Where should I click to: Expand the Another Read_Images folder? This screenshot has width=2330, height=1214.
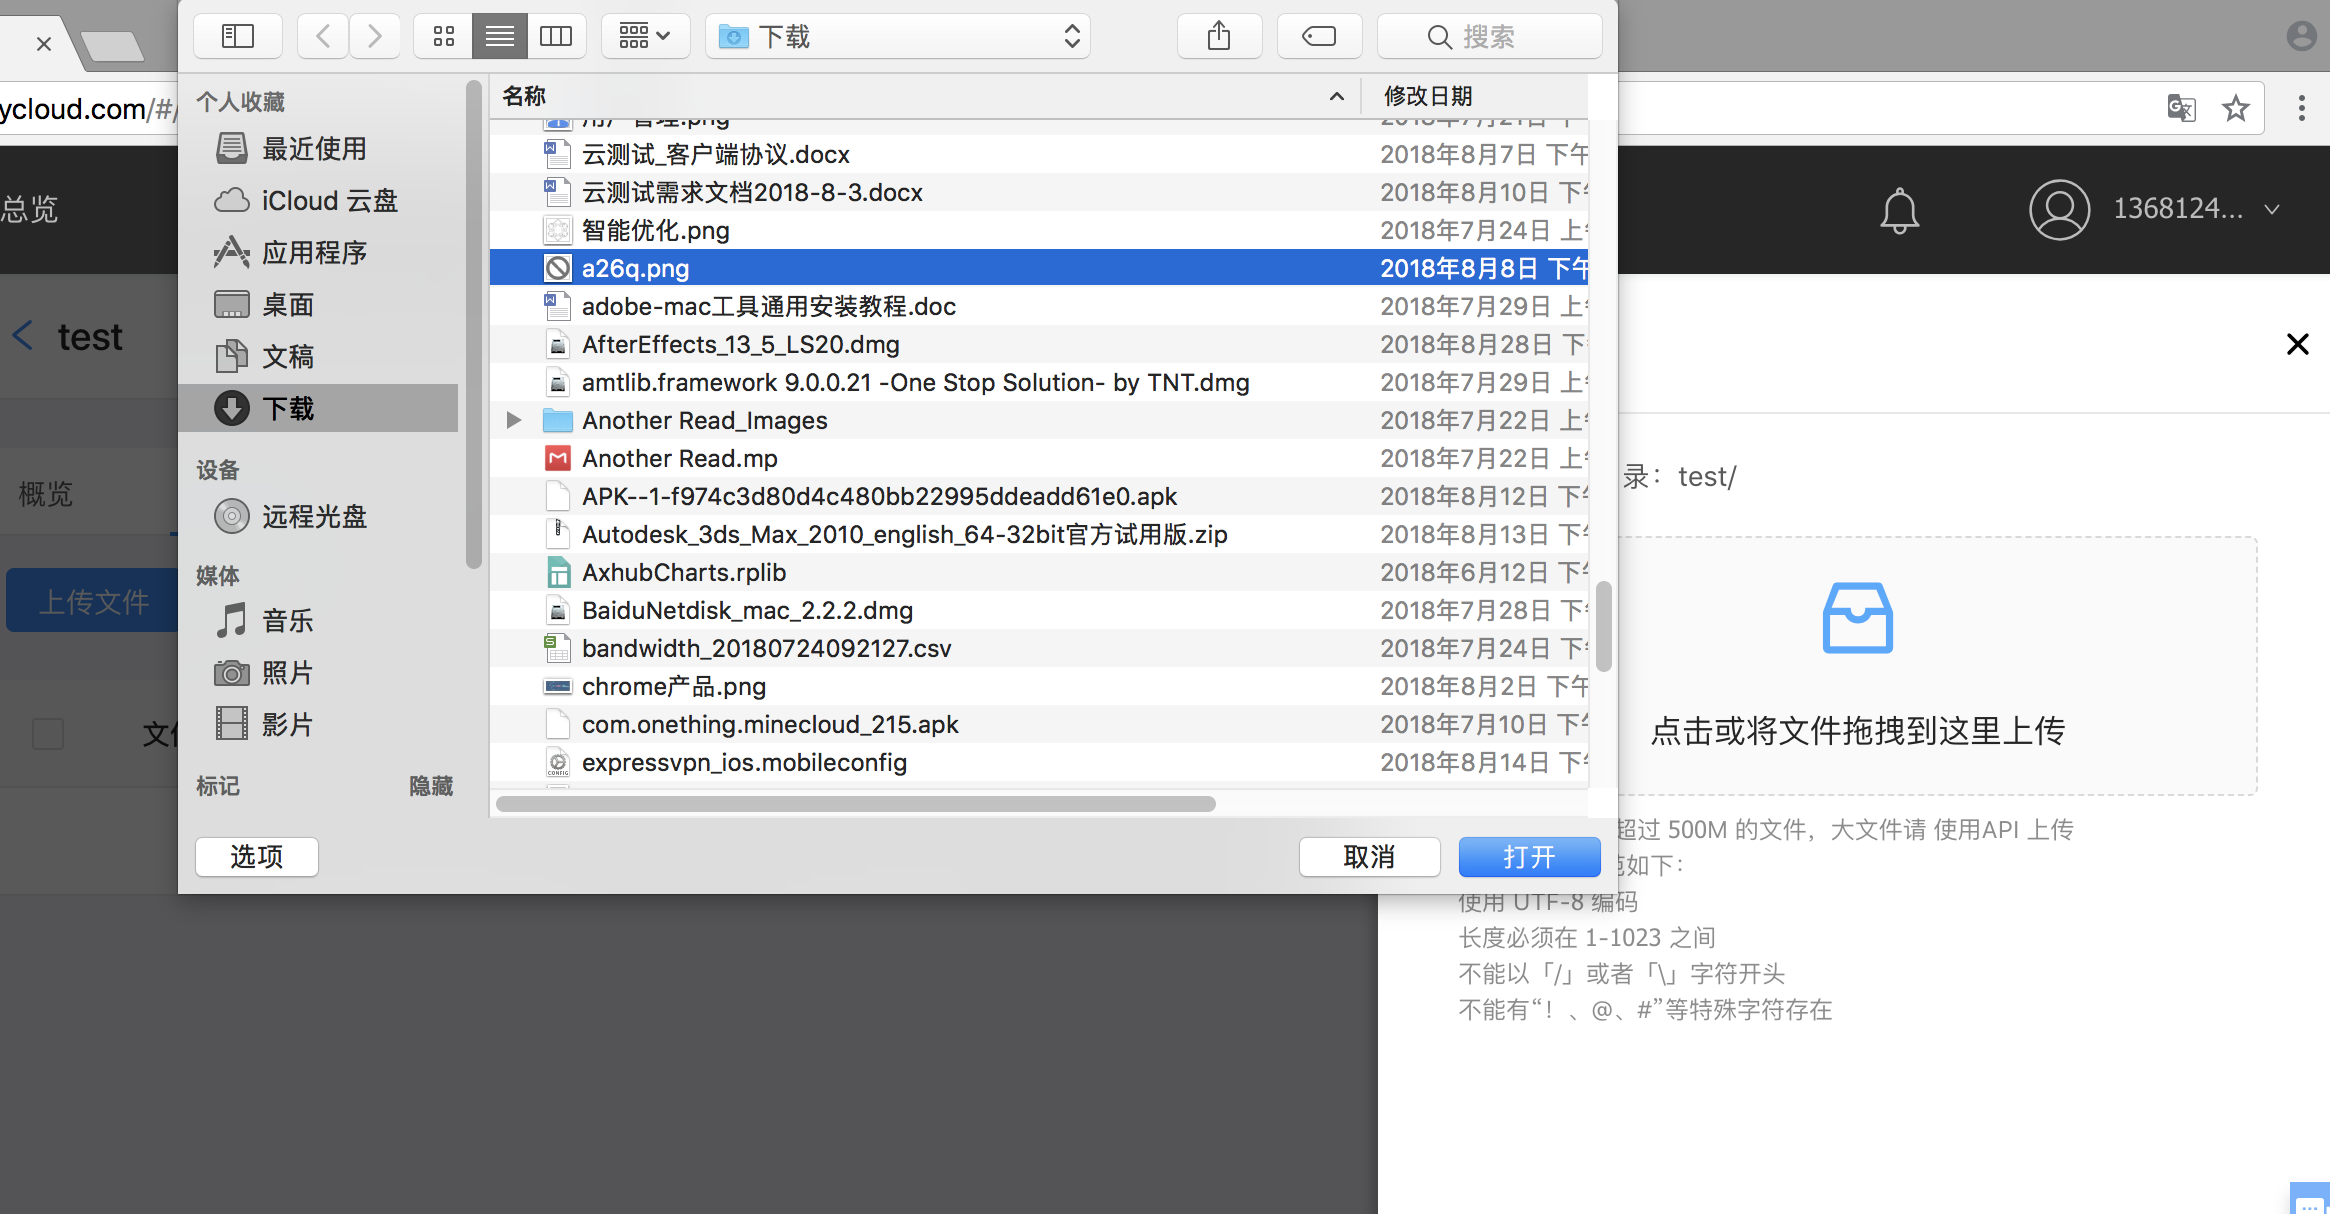[514, 420]
